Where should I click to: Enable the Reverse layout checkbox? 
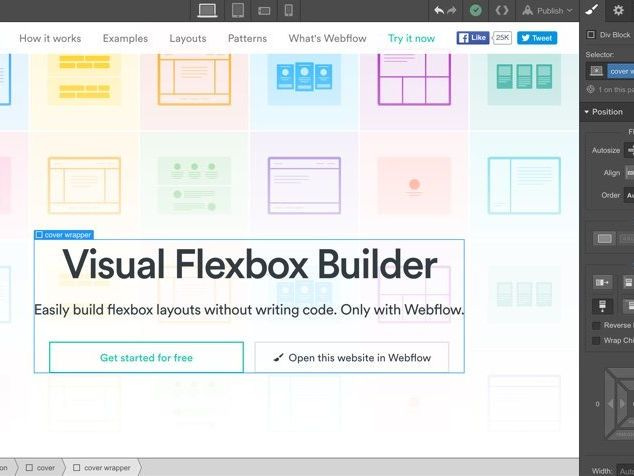(x=596, y=326)
